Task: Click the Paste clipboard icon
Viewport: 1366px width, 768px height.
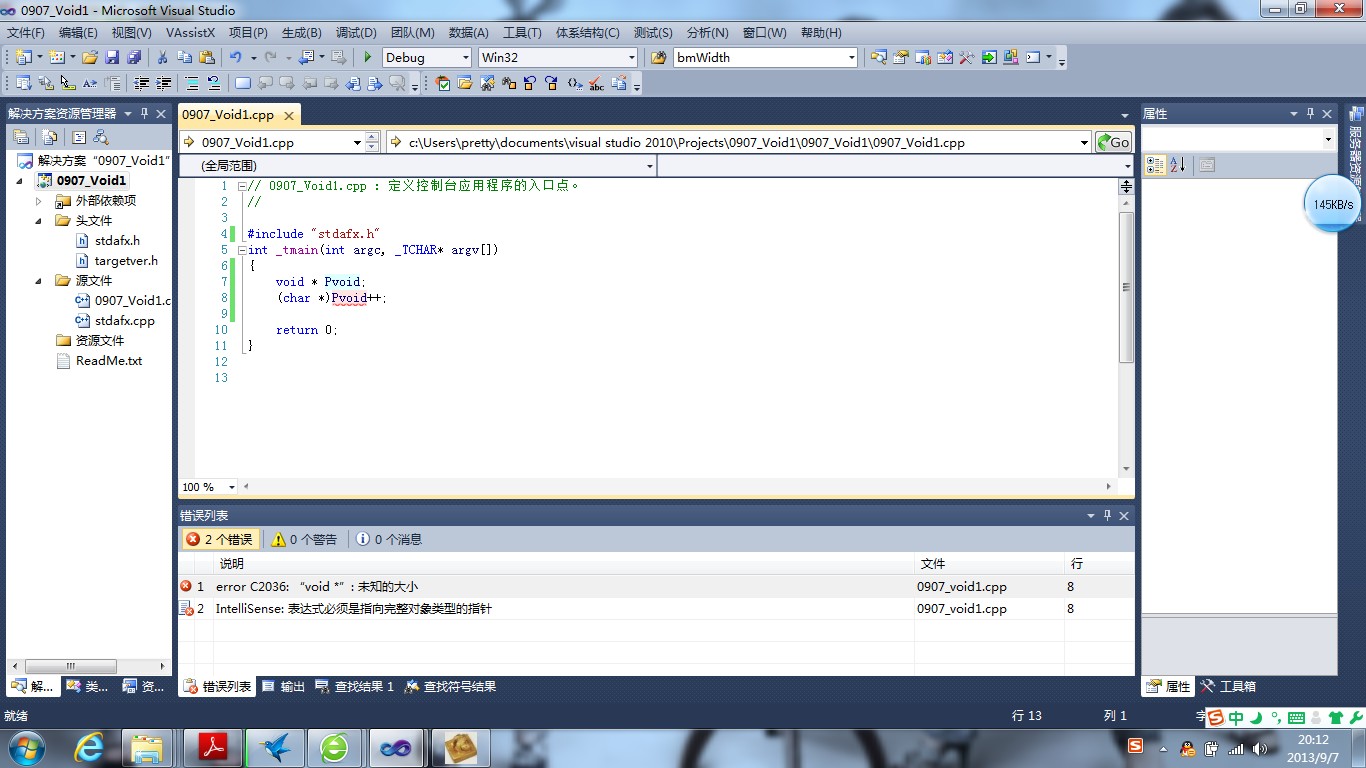Action: (x=207, y=58)
